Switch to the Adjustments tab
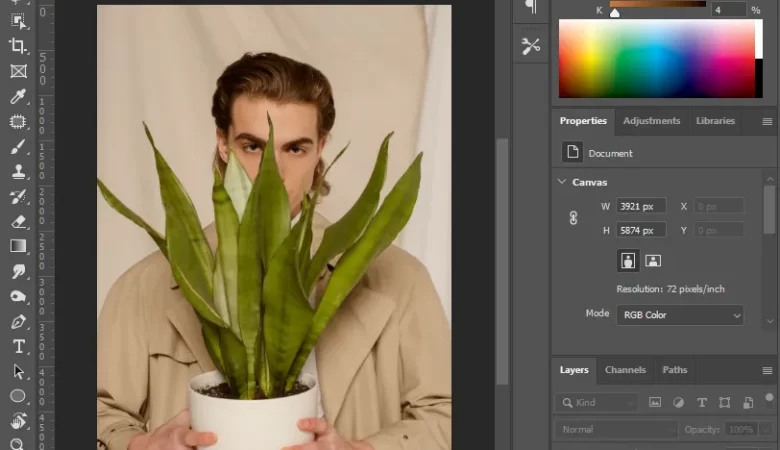780x450 pixels. [651, 121]
